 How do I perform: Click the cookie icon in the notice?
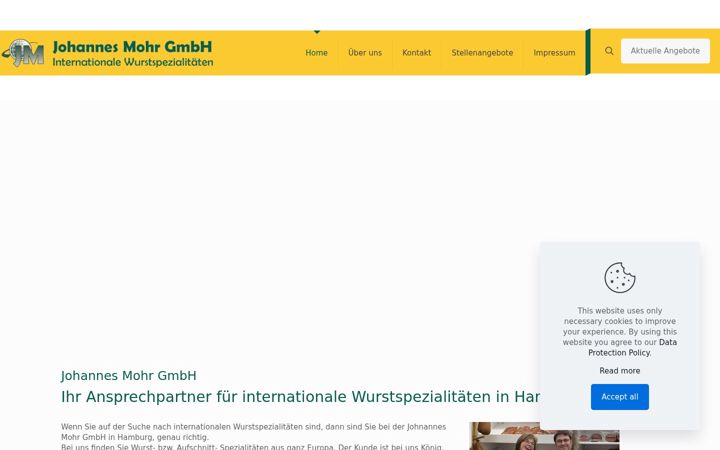(619, 277)
